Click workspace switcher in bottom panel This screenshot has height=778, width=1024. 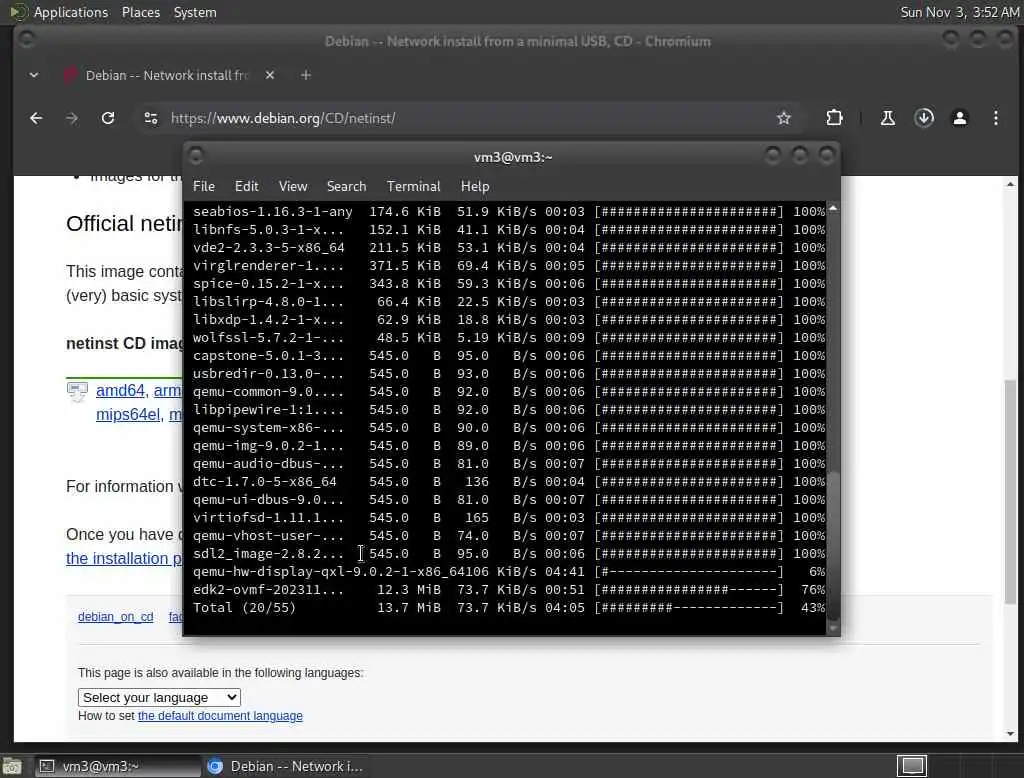click(x=912, y=766)
